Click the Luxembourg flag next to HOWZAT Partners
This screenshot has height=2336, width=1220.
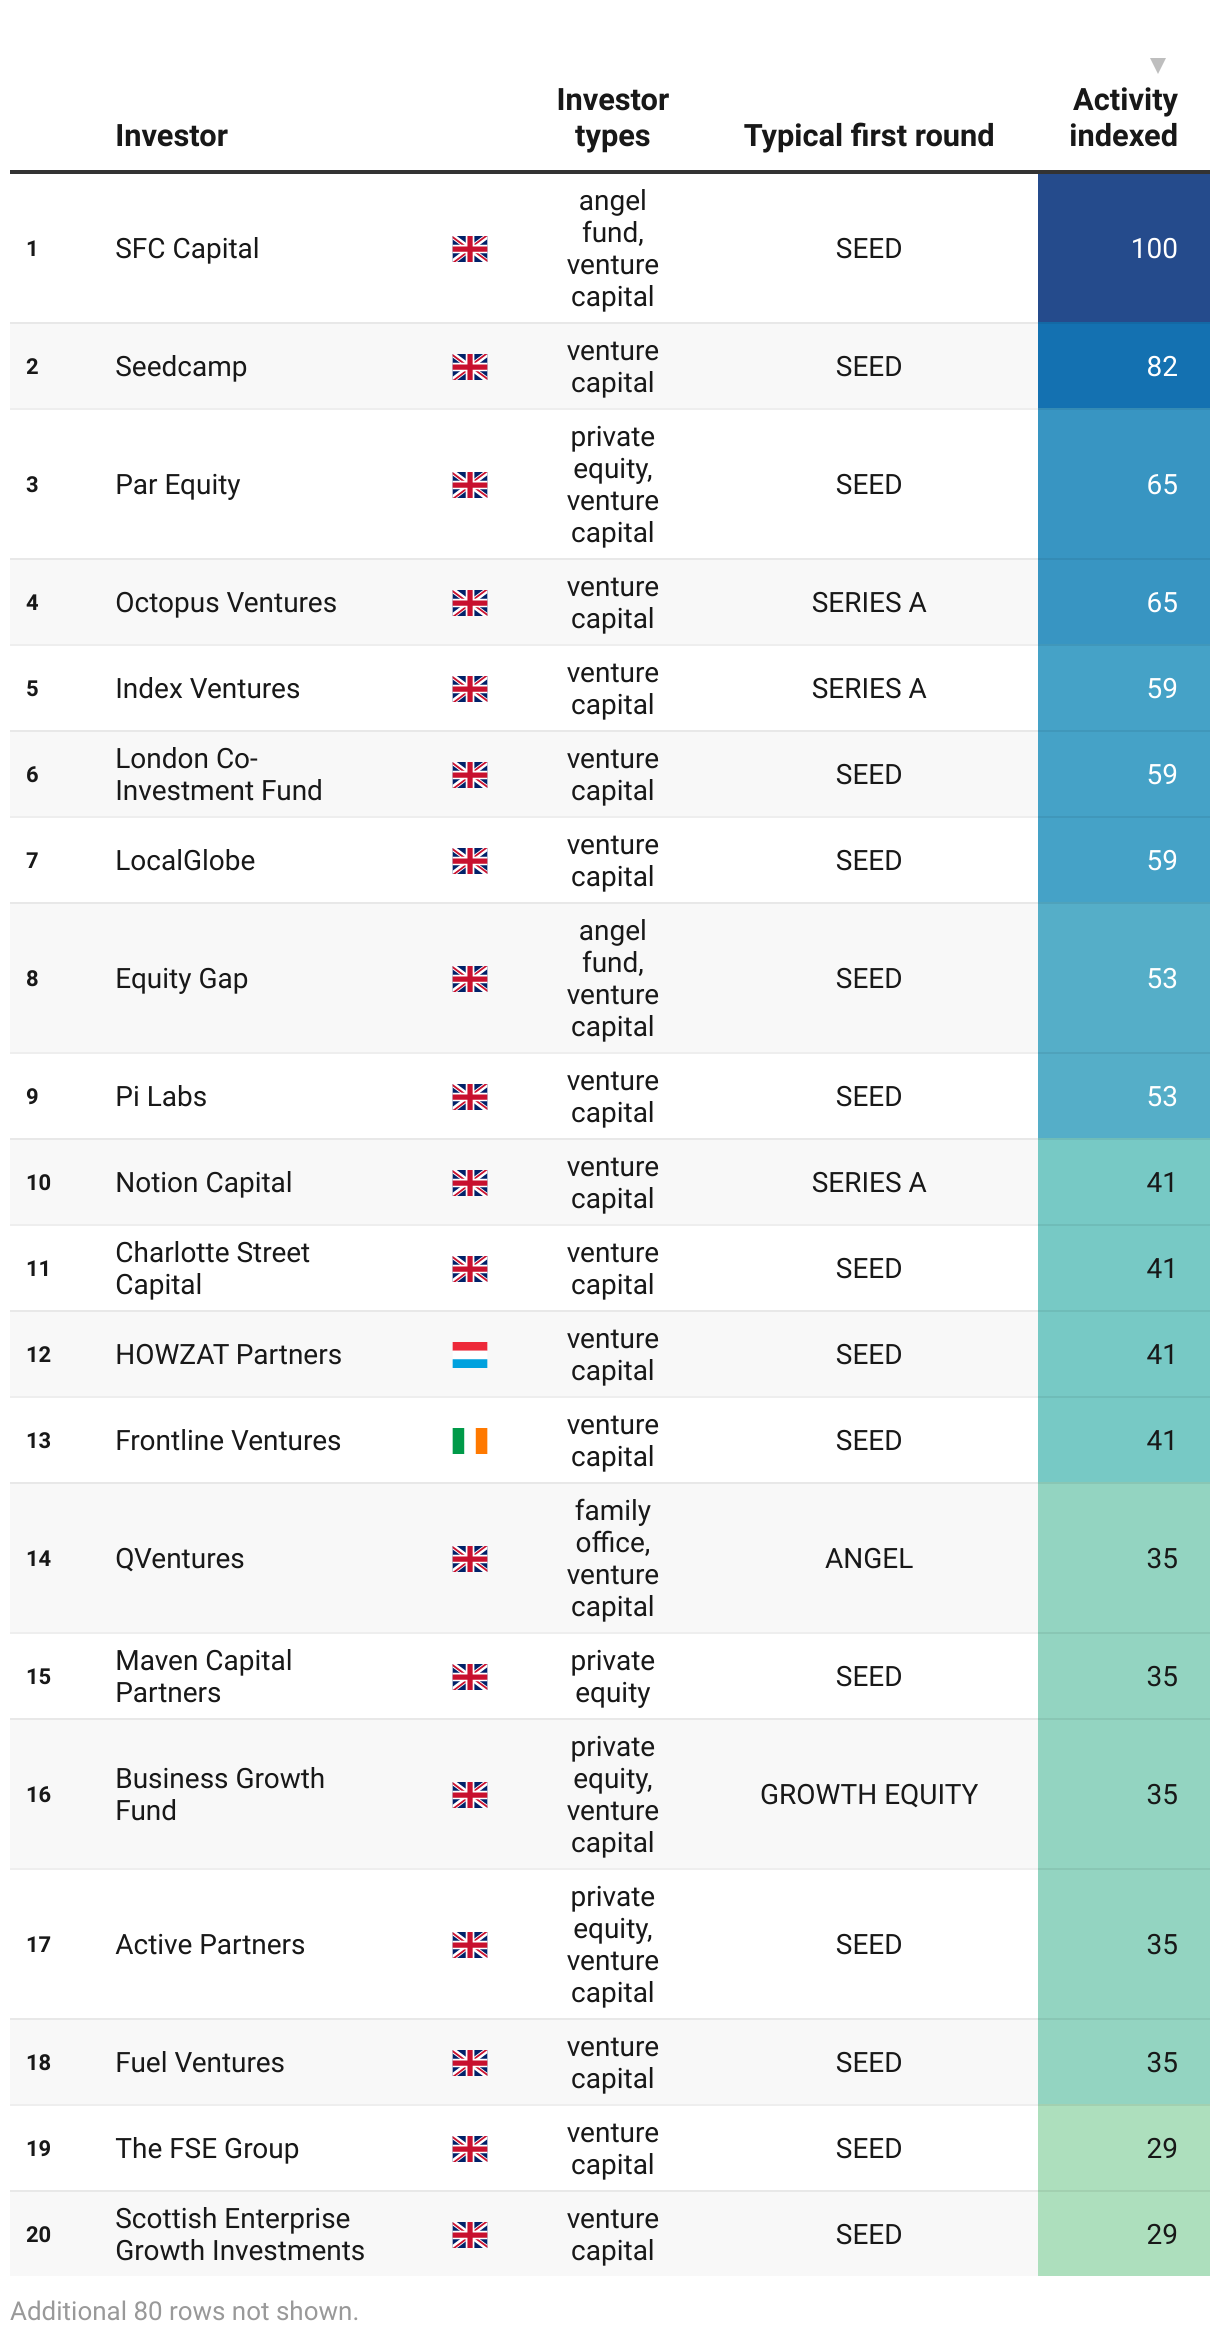click(x=469, y=1355)
